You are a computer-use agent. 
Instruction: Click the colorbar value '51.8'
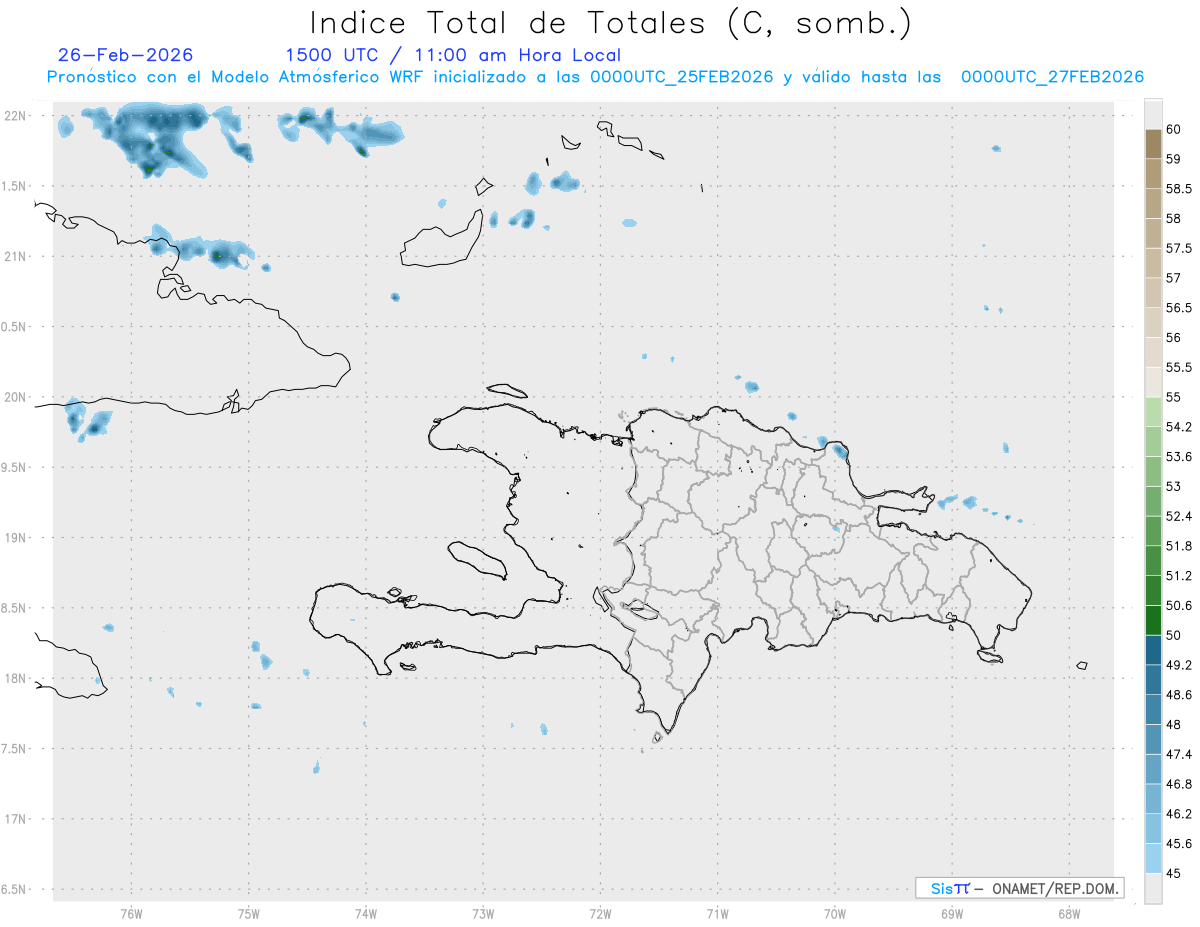pos(1178,546)
